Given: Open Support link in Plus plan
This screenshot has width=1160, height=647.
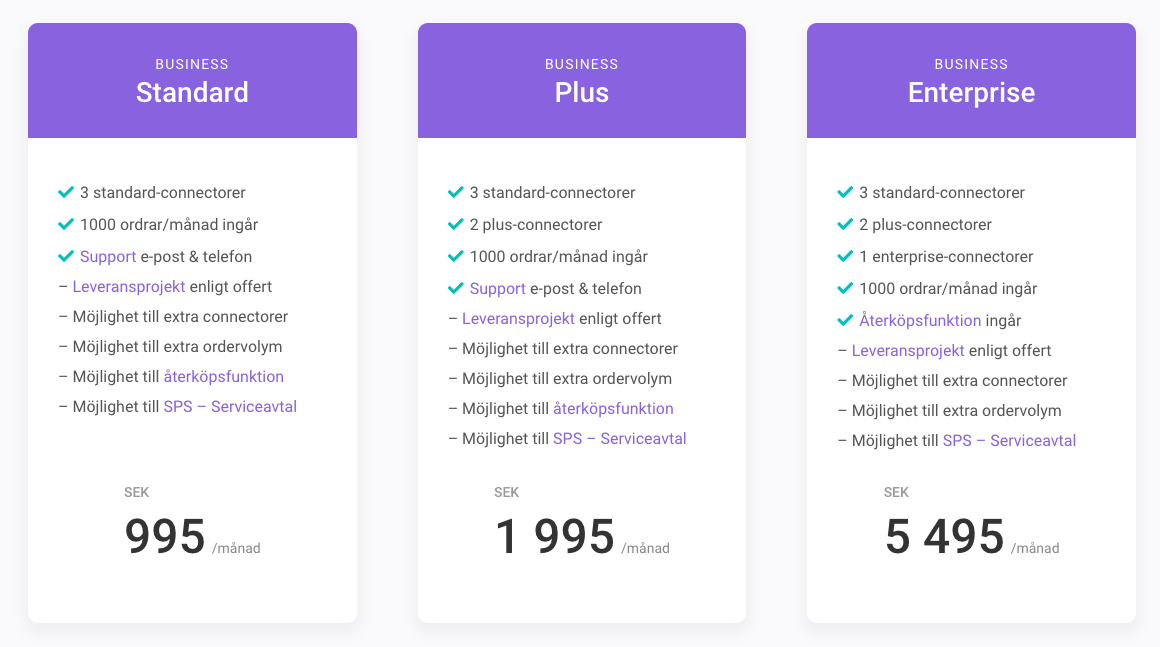Looking at the screenshot, I should [498, 289].
